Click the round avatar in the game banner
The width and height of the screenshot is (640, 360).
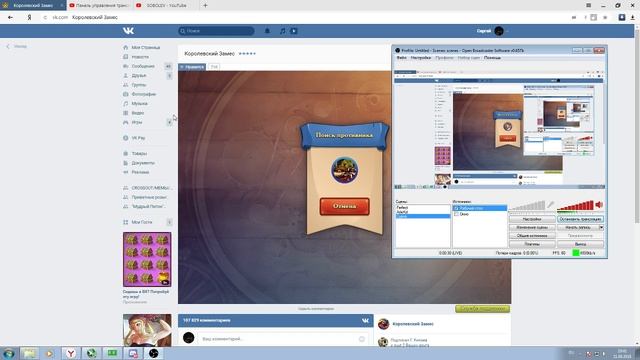coord(344,170)
